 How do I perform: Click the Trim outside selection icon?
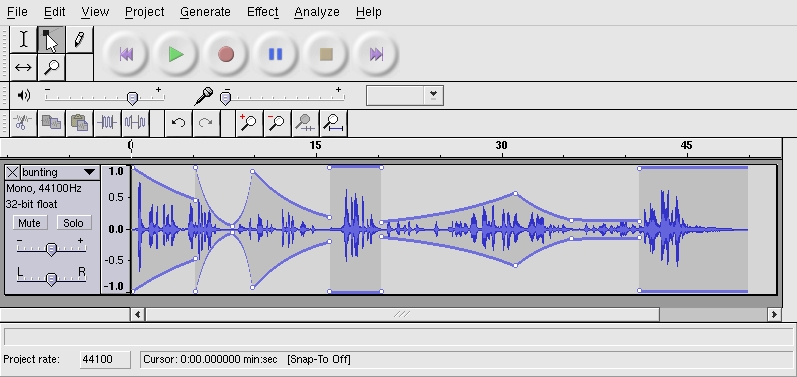107,123
